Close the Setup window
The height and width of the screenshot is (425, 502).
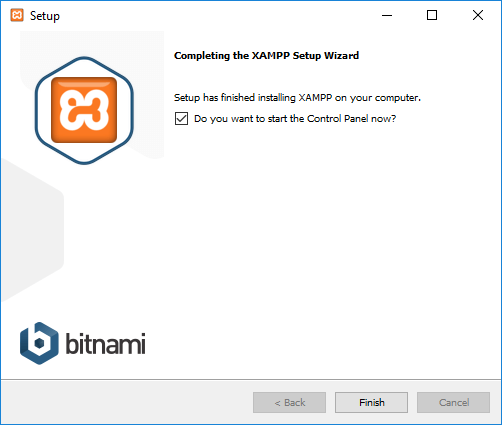[478, 15]
